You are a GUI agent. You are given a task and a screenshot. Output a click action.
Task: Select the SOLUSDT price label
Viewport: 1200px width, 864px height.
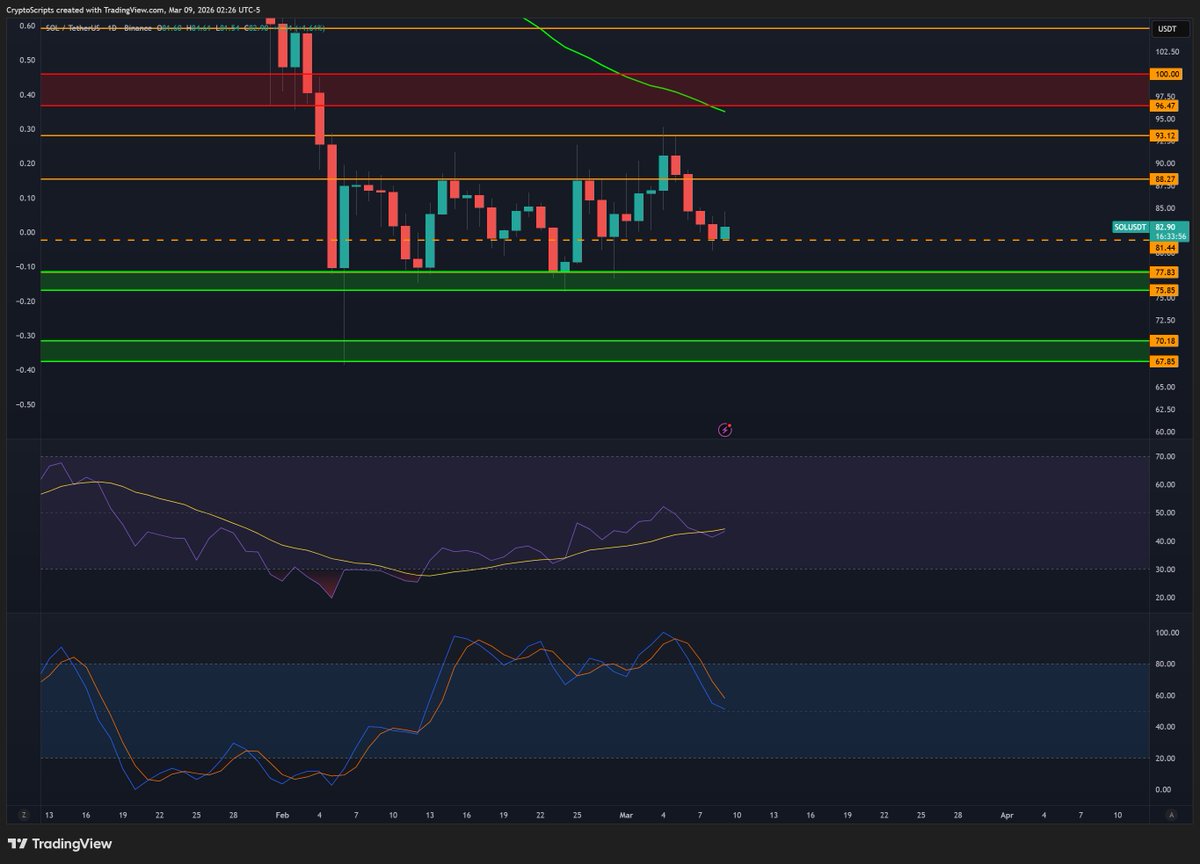tap(1131, 228)
